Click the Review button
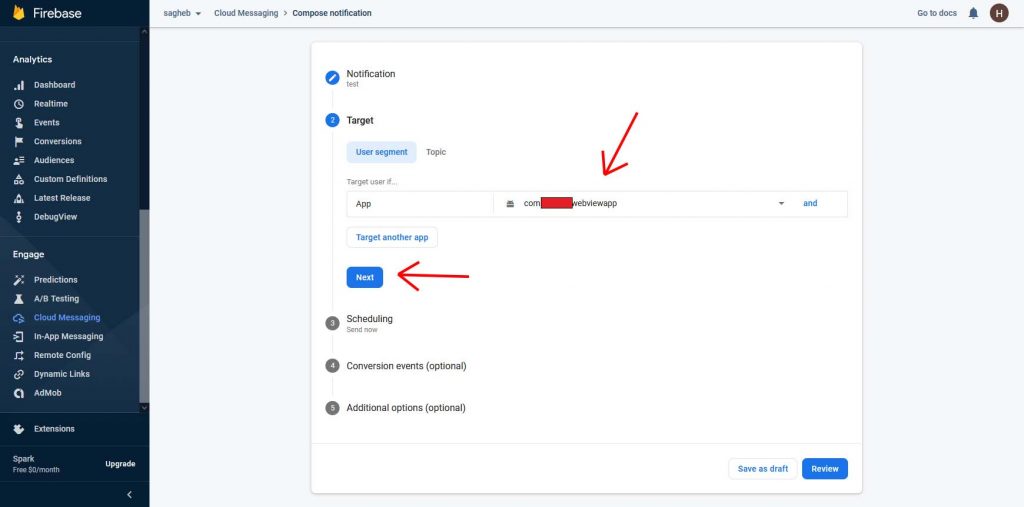This screenshot has height=507, width=1024. click(825, 469)
